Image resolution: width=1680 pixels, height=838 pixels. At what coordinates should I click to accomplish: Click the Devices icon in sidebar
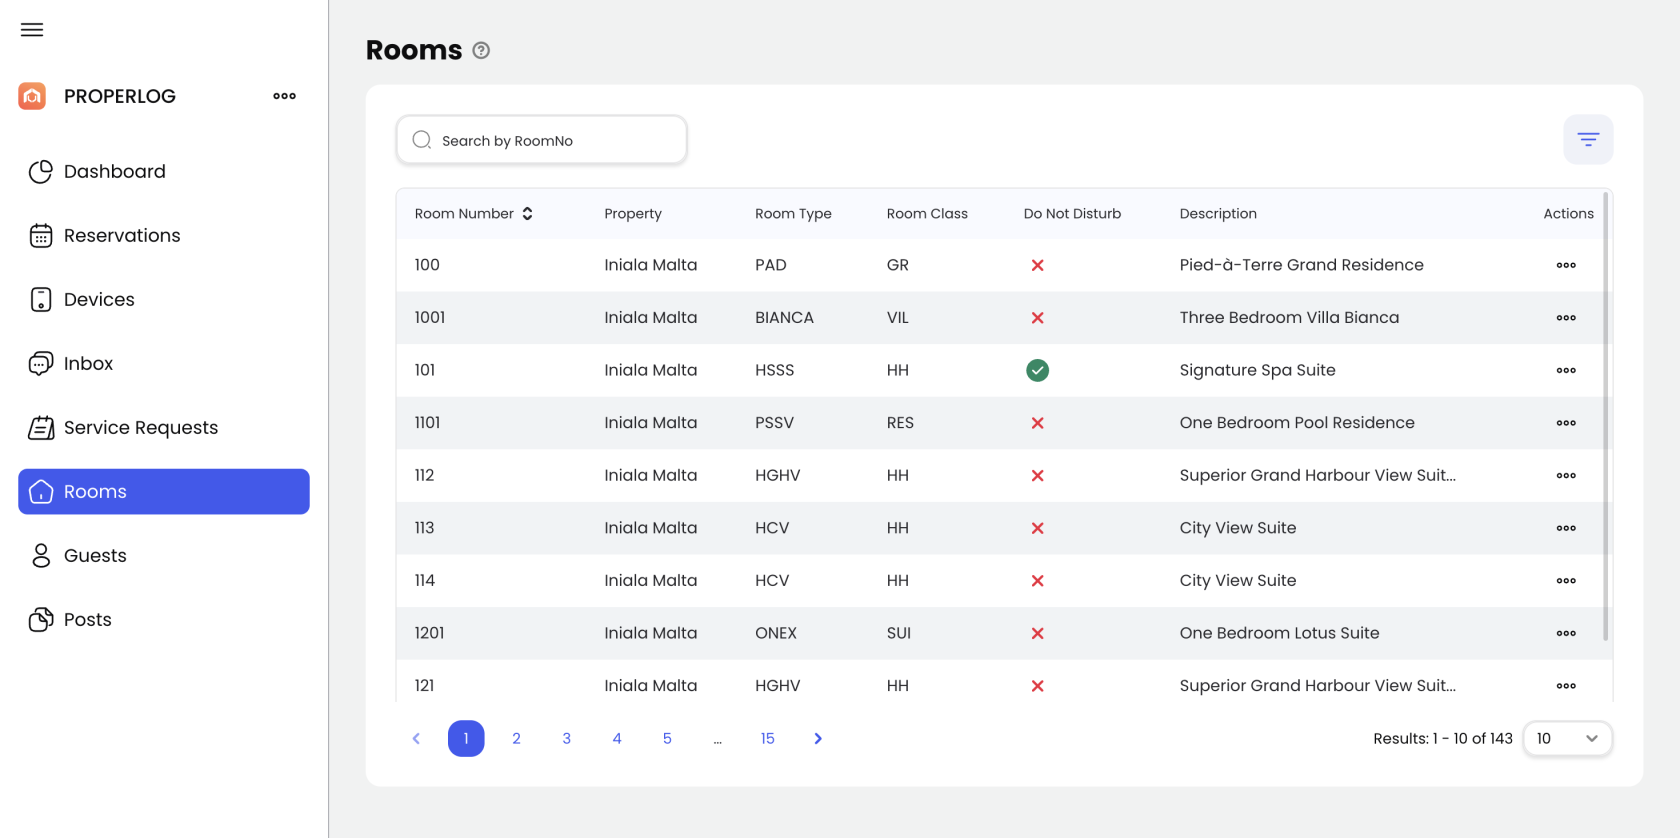point(41,300)
